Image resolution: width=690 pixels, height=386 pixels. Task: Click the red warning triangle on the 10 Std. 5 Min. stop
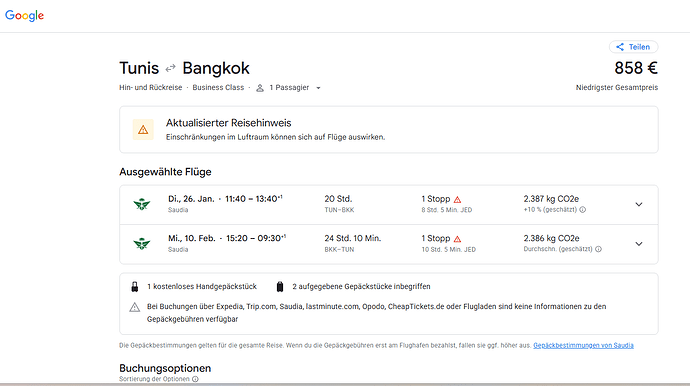458,239
